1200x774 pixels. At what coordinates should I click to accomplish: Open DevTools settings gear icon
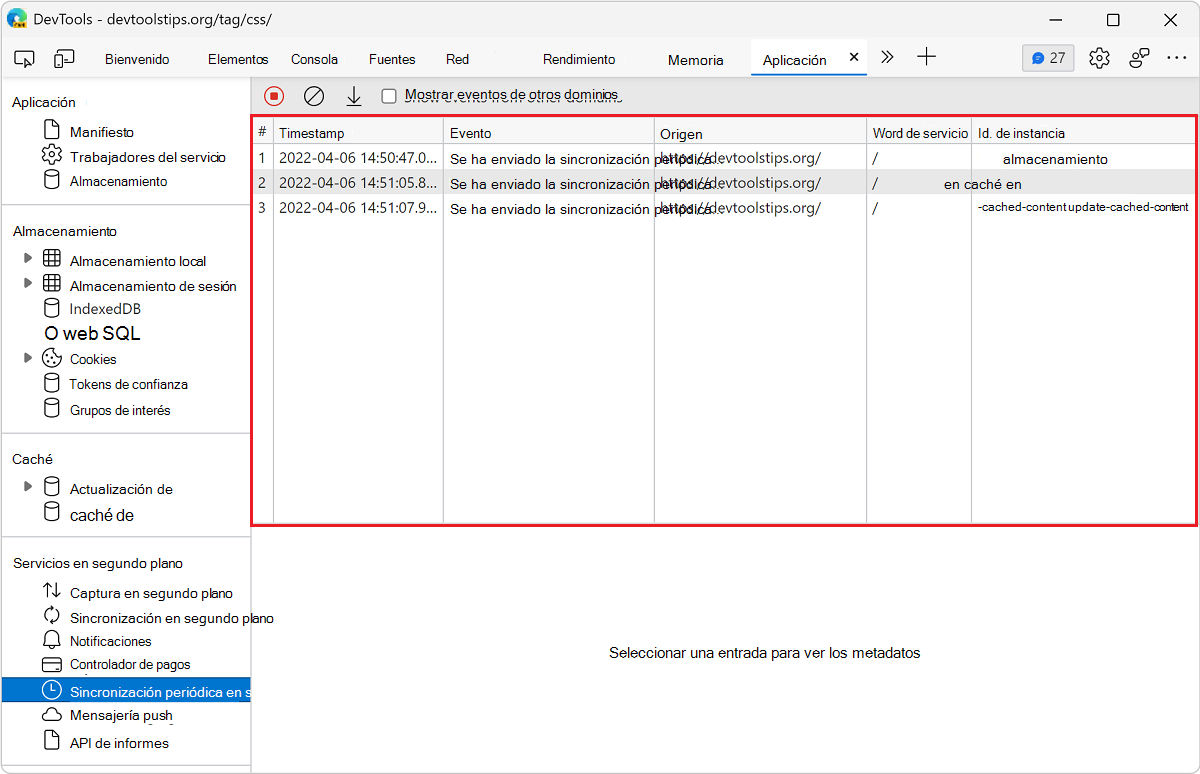point(1099,58)
